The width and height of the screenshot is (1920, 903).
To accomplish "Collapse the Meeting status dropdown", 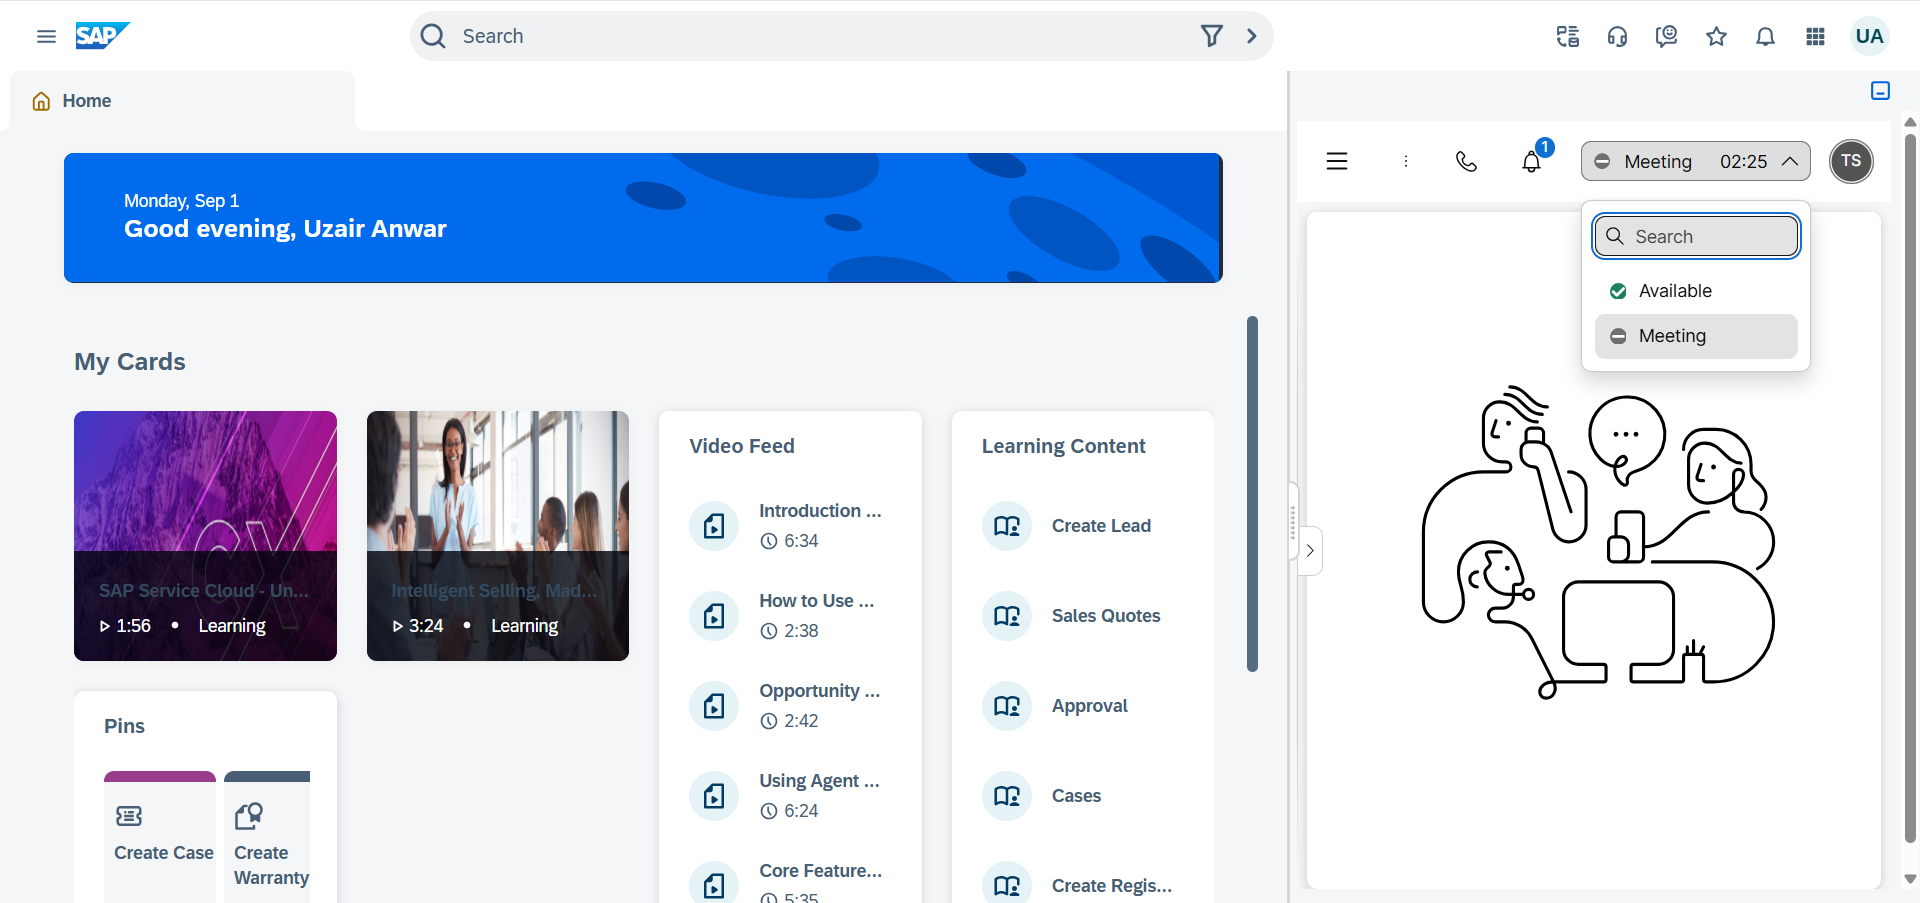I will pyautogui.click(x=1790, y=162).
